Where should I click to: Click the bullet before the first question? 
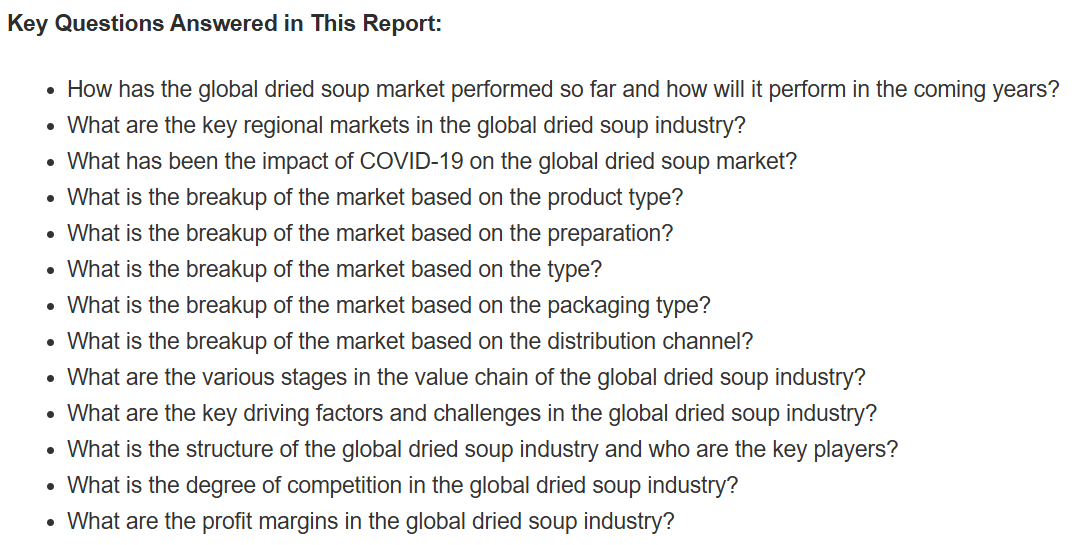[x=50, y=92]
